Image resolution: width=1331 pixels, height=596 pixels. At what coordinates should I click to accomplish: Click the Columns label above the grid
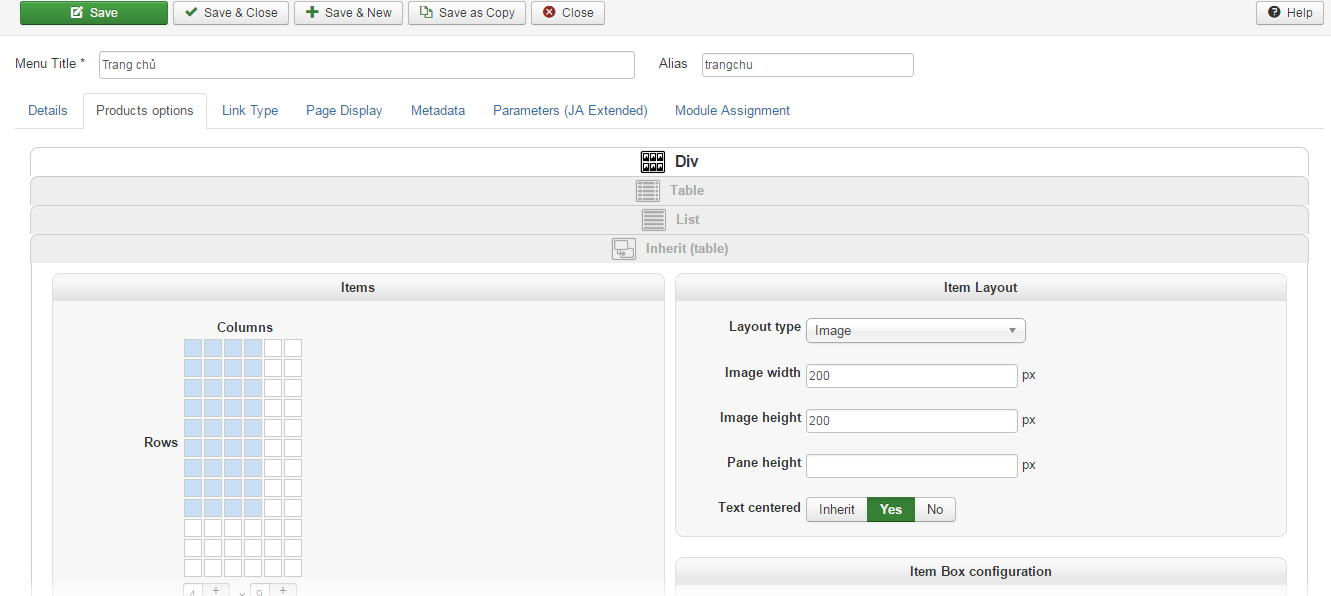click(x=245, y=328)
